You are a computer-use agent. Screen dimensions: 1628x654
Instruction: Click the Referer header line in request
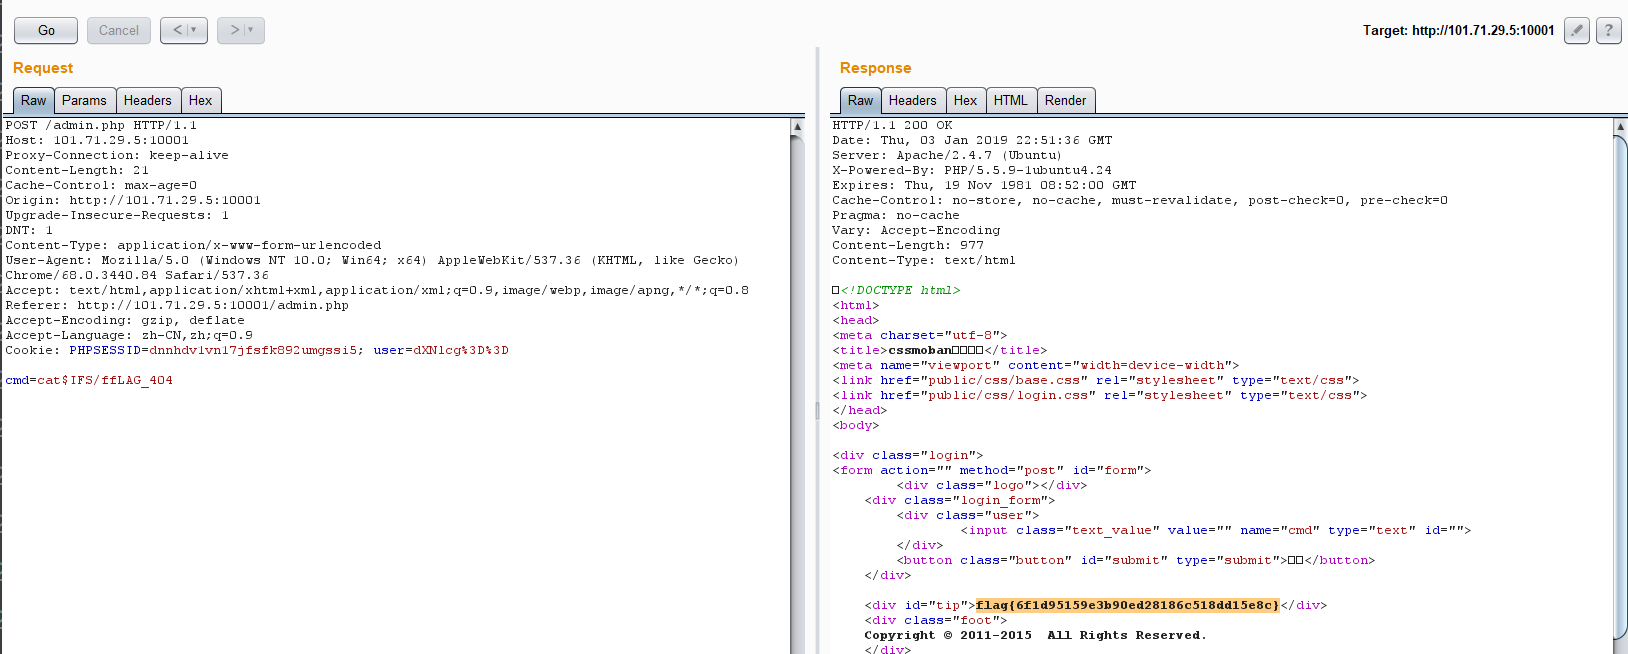(177, 305)
